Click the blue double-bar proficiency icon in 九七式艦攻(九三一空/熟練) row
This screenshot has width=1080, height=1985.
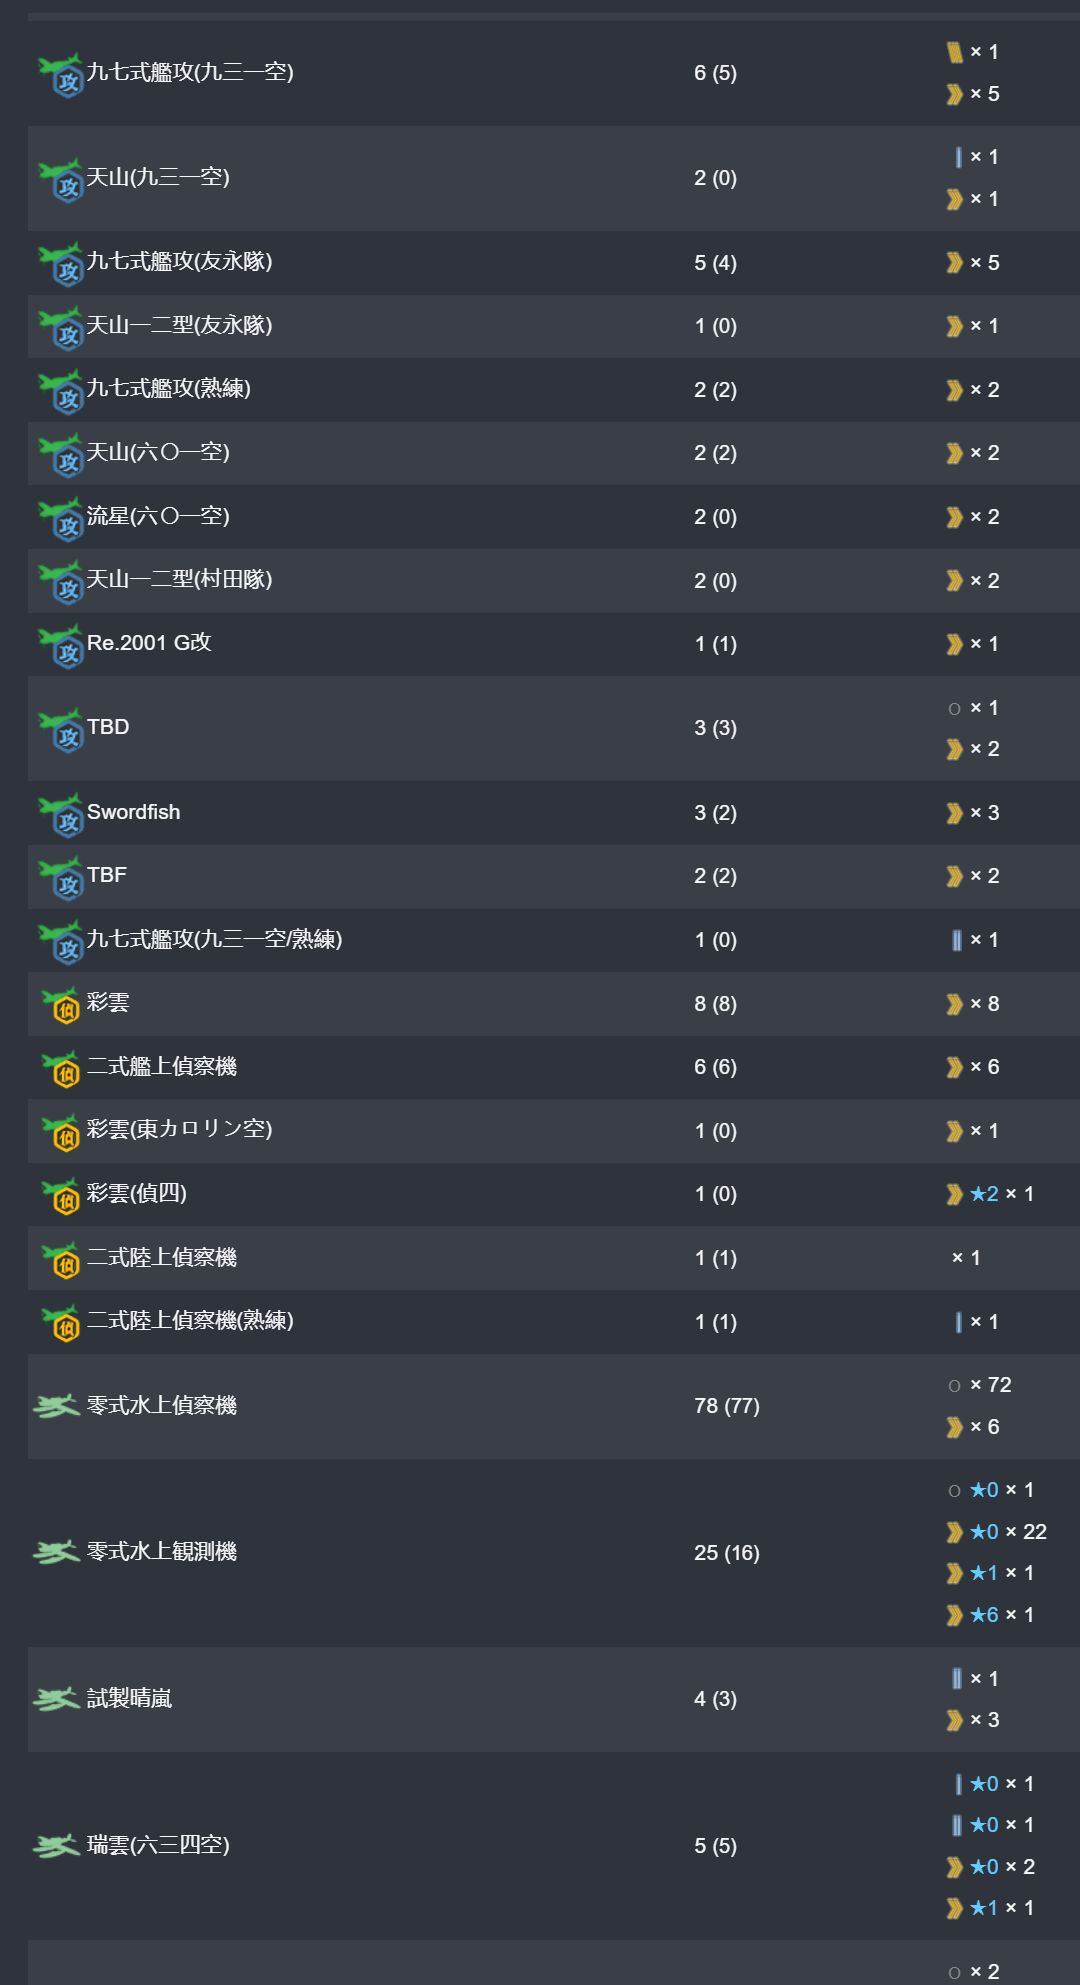coord(957,940)
